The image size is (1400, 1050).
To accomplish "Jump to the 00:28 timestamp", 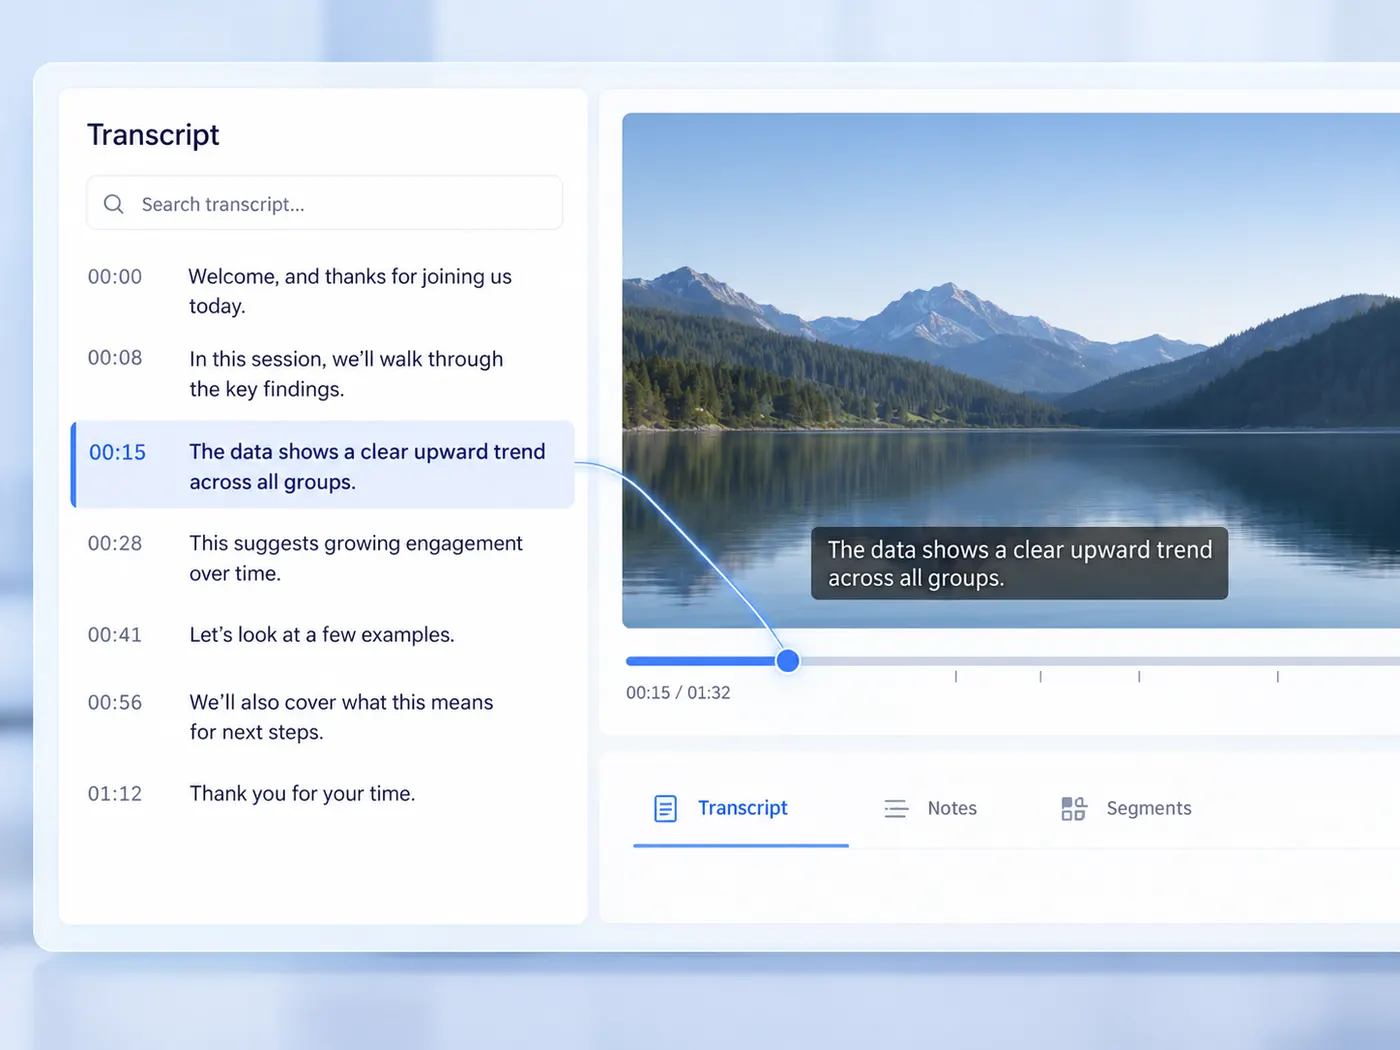I will click(115, 544).
